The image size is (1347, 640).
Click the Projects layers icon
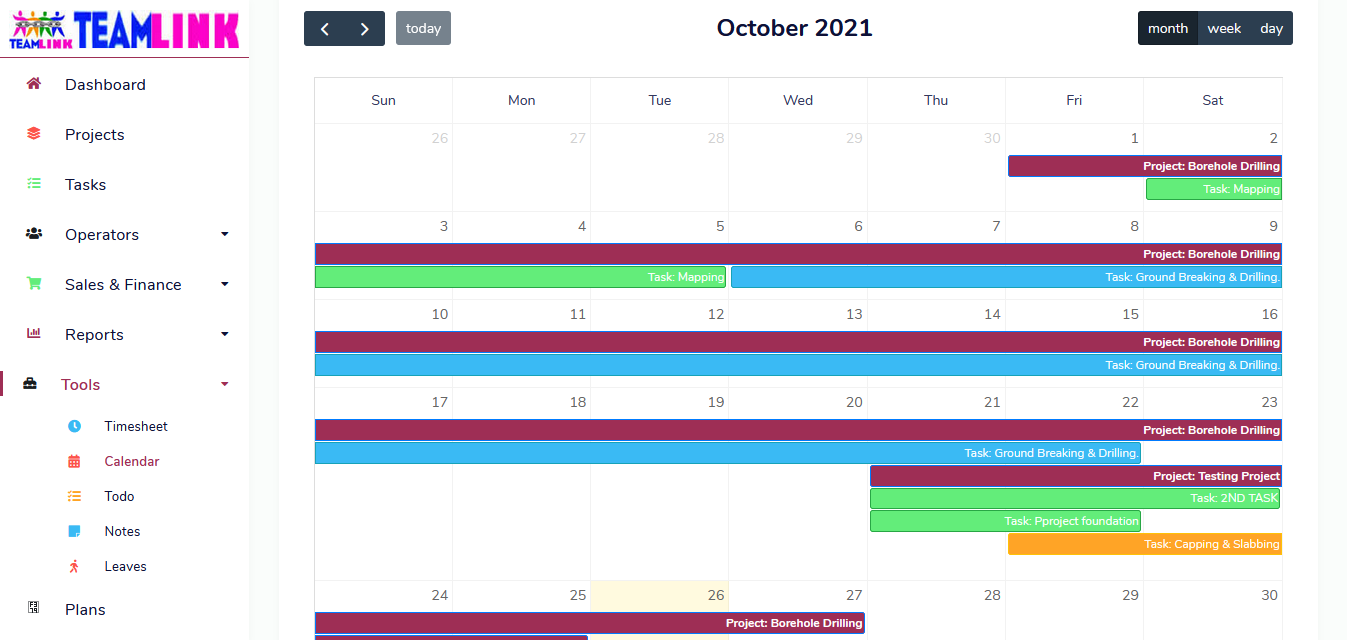34,134
